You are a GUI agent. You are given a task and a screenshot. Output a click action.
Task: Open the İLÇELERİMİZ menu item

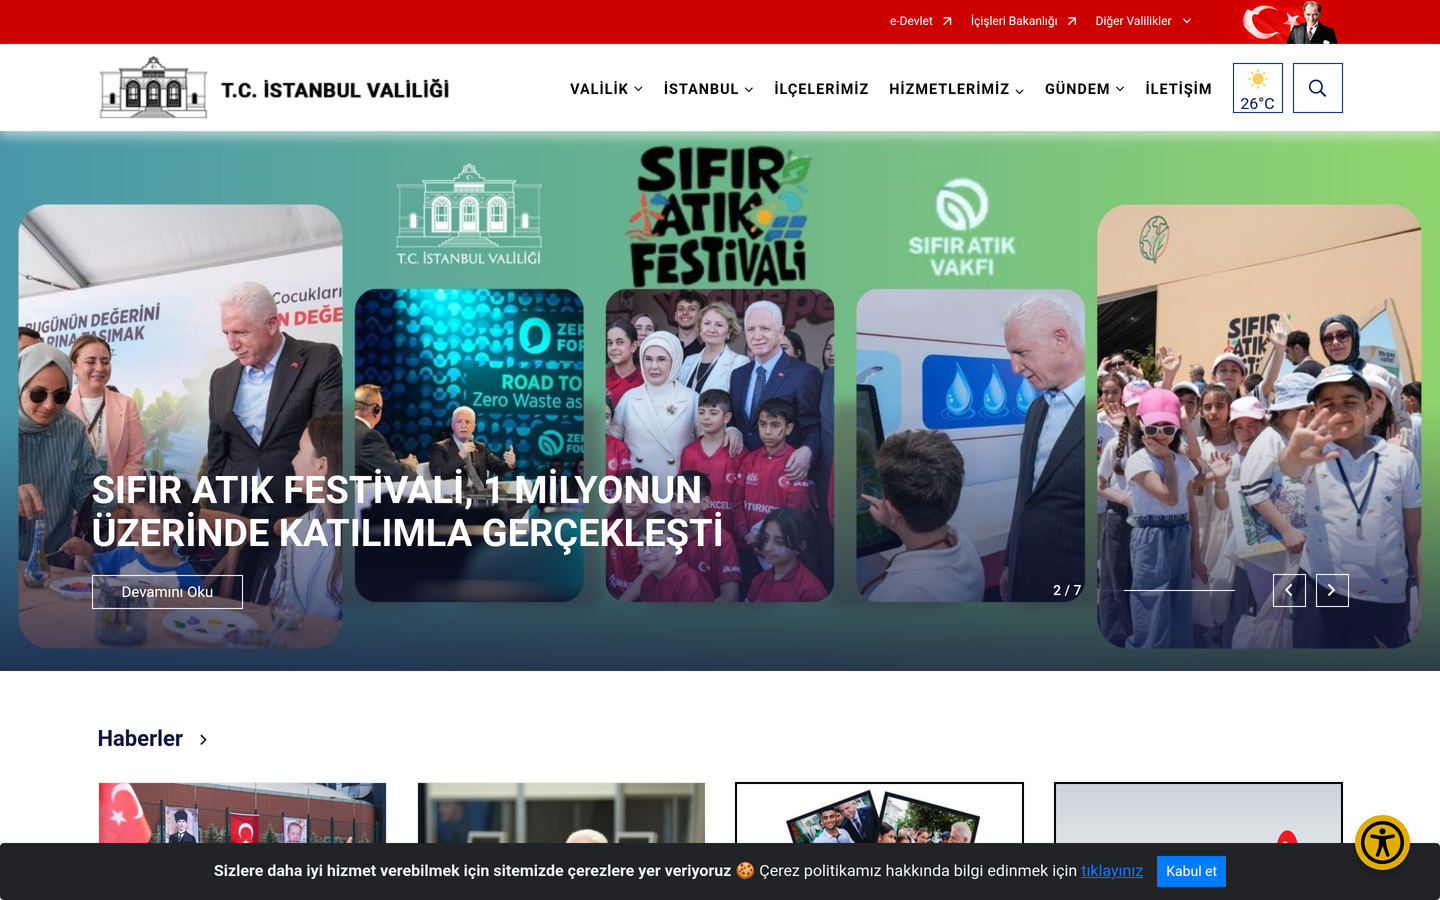(x=821, y=89)
